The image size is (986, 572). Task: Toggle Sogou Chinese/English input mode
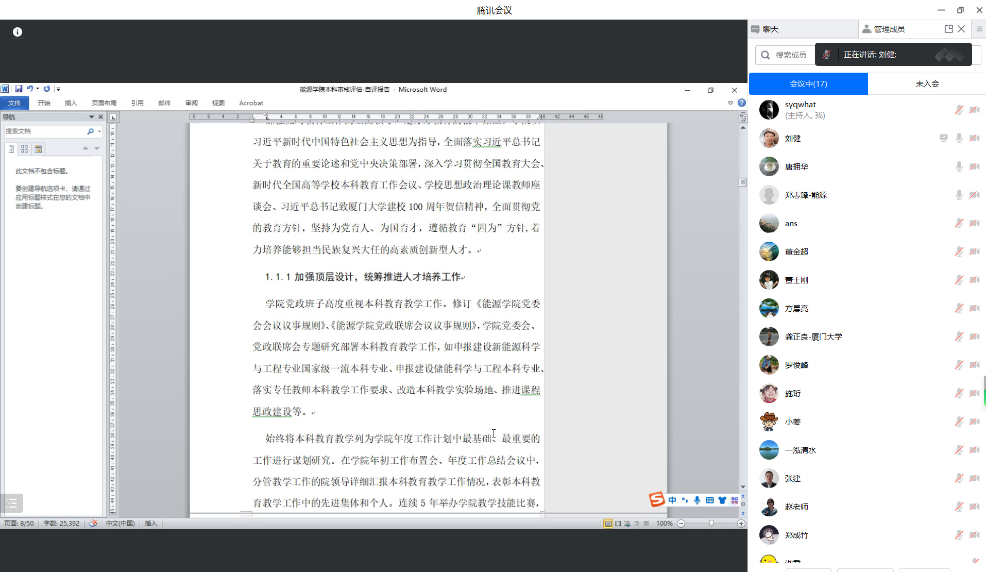(673, 499)
